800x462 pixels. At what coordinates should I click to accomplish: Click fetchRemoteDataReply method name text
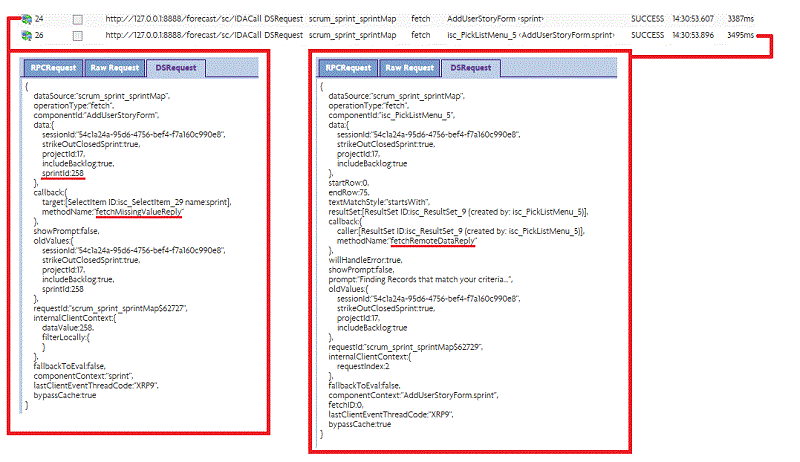pos(431,240)
